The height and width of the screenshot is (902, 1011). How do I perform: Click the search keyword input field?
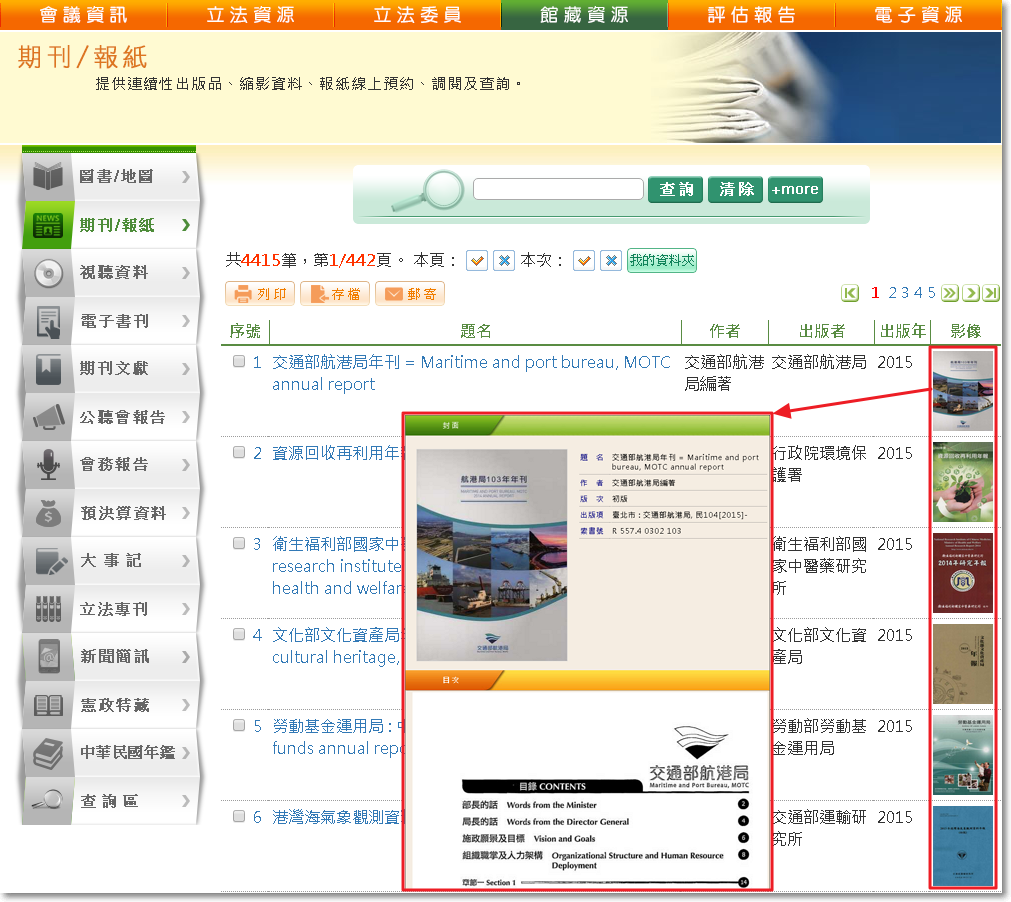(x=558, y=189)
